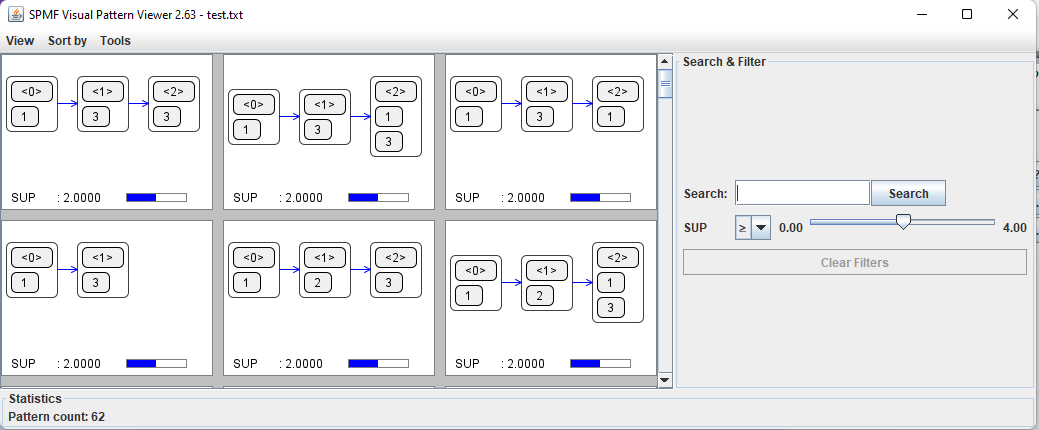This screenshot has height=430, width=1039.
Task: Click the <0> node in the top-right pattern
Action: [475, 104]
